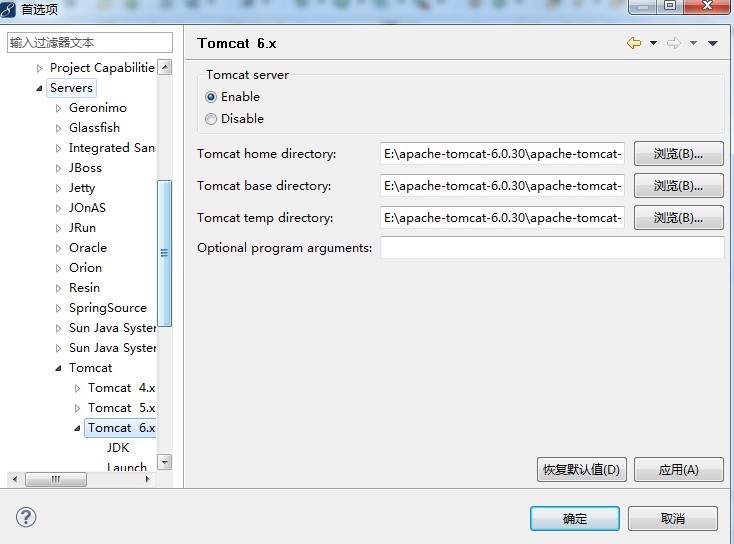Screen dimensions: 734x544
Task: Expand the JRun server node
Action: point(58,228)
